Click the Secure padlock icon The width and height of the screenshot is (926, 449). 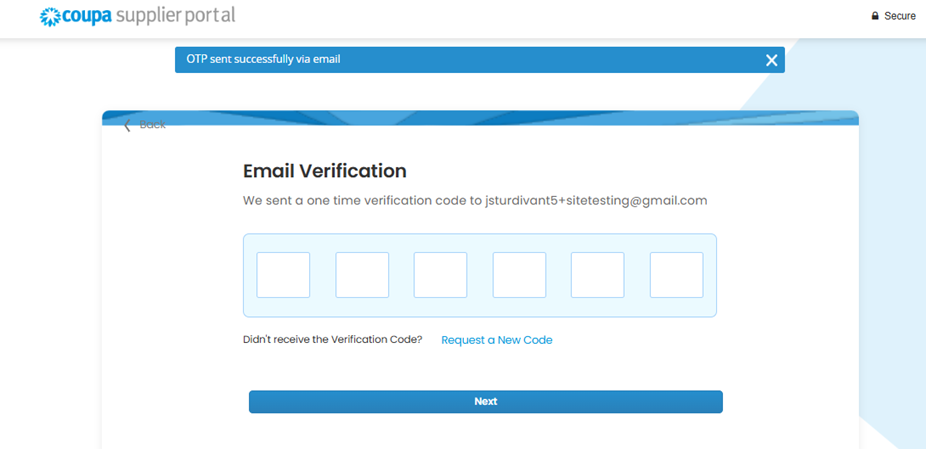coord(875,16)
